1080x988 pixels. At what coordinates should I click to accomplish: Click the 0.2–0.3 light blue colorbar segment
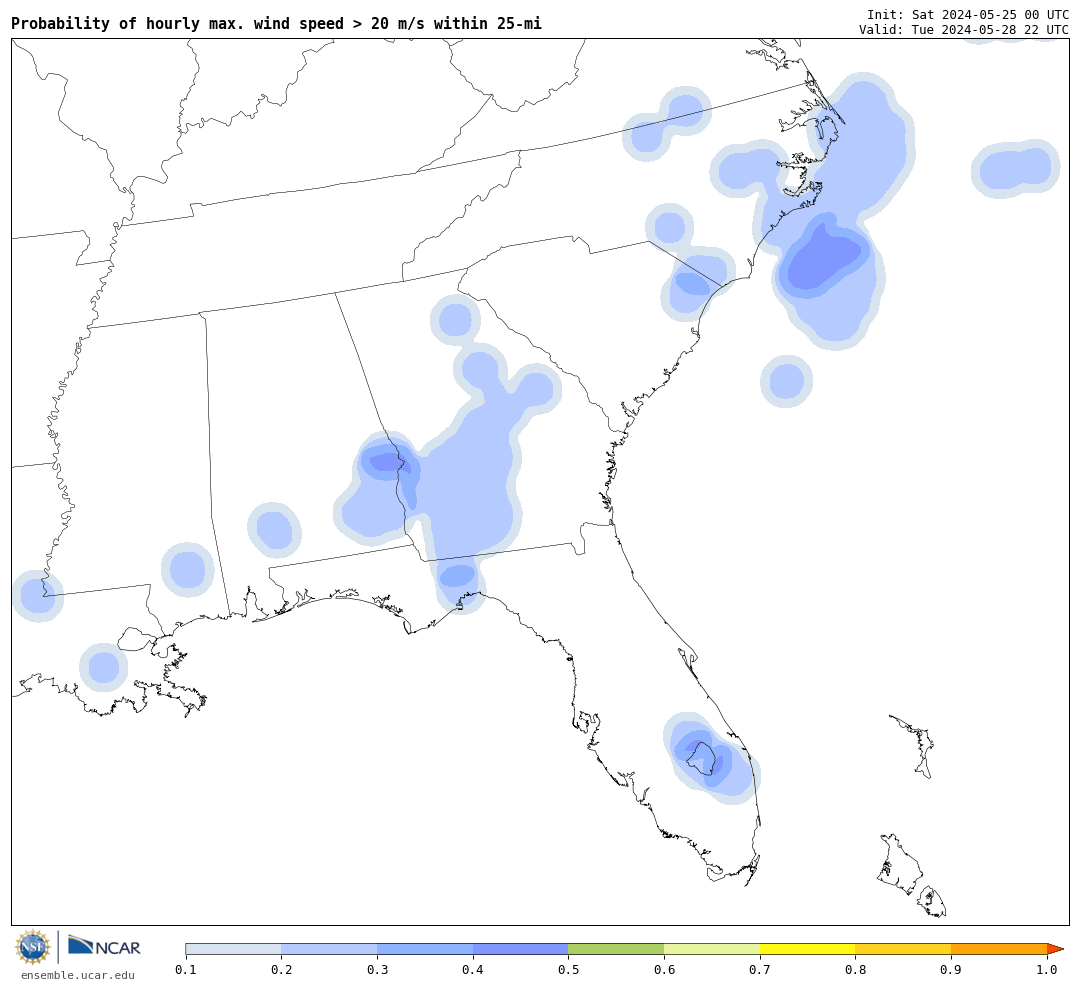click(329, 949)
